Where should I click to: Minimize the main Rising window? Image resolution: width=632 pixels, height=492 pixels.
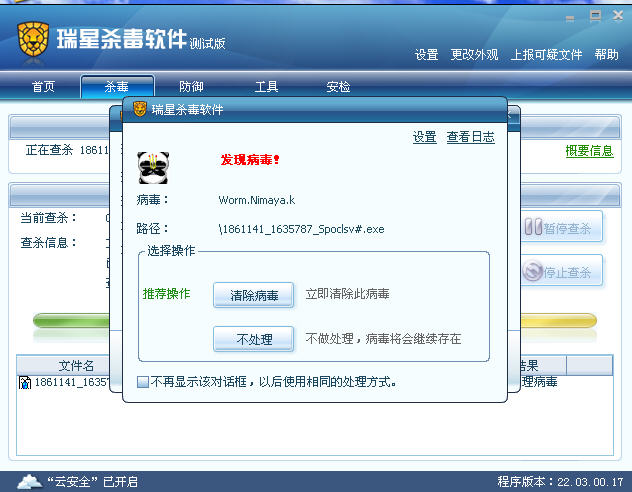coord(570,19)
